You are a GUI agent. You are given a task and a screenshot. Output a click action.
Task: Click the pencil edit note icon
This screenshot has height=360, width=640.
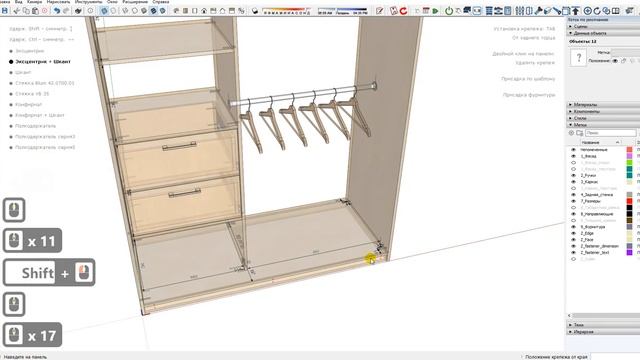[x=380, y=11]
